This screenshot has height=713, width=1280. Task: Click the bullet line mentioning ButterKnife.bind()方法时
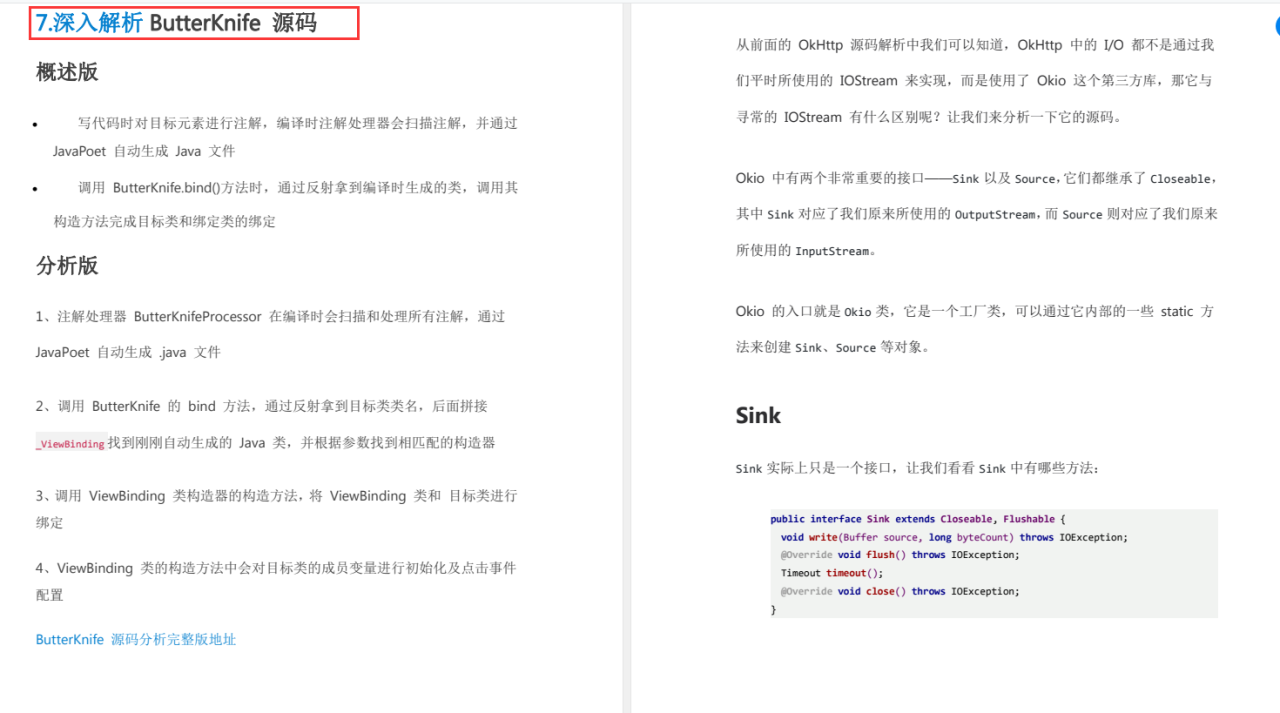pyautogui.click(x=298, y=187)
